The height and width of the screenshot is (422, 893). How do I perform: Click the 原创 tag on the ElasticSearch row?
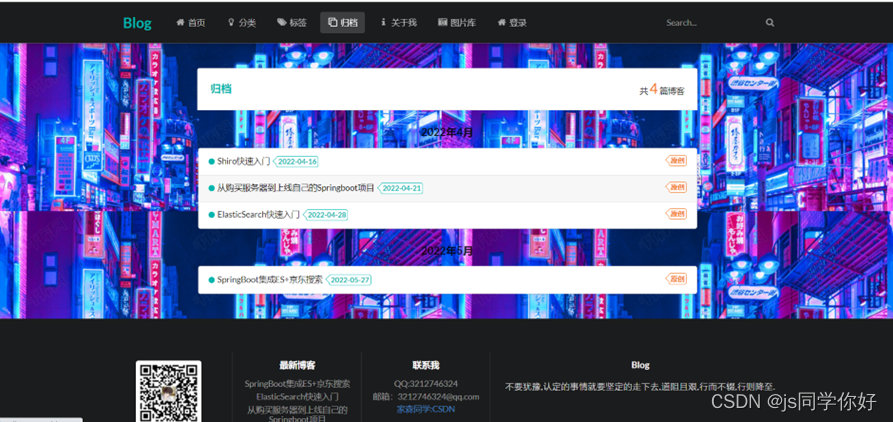676,214
